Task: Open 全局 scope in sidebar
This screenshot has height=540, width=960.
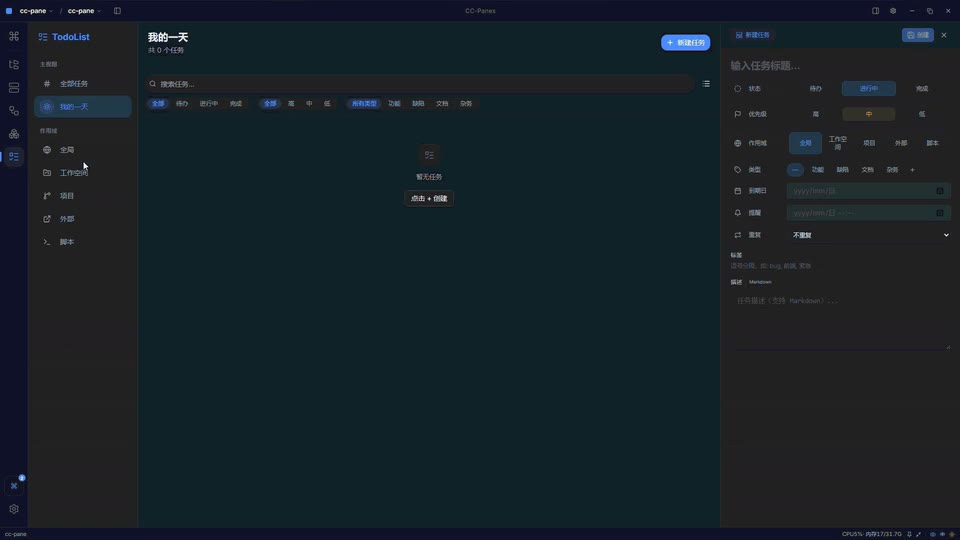Action: 83,150
